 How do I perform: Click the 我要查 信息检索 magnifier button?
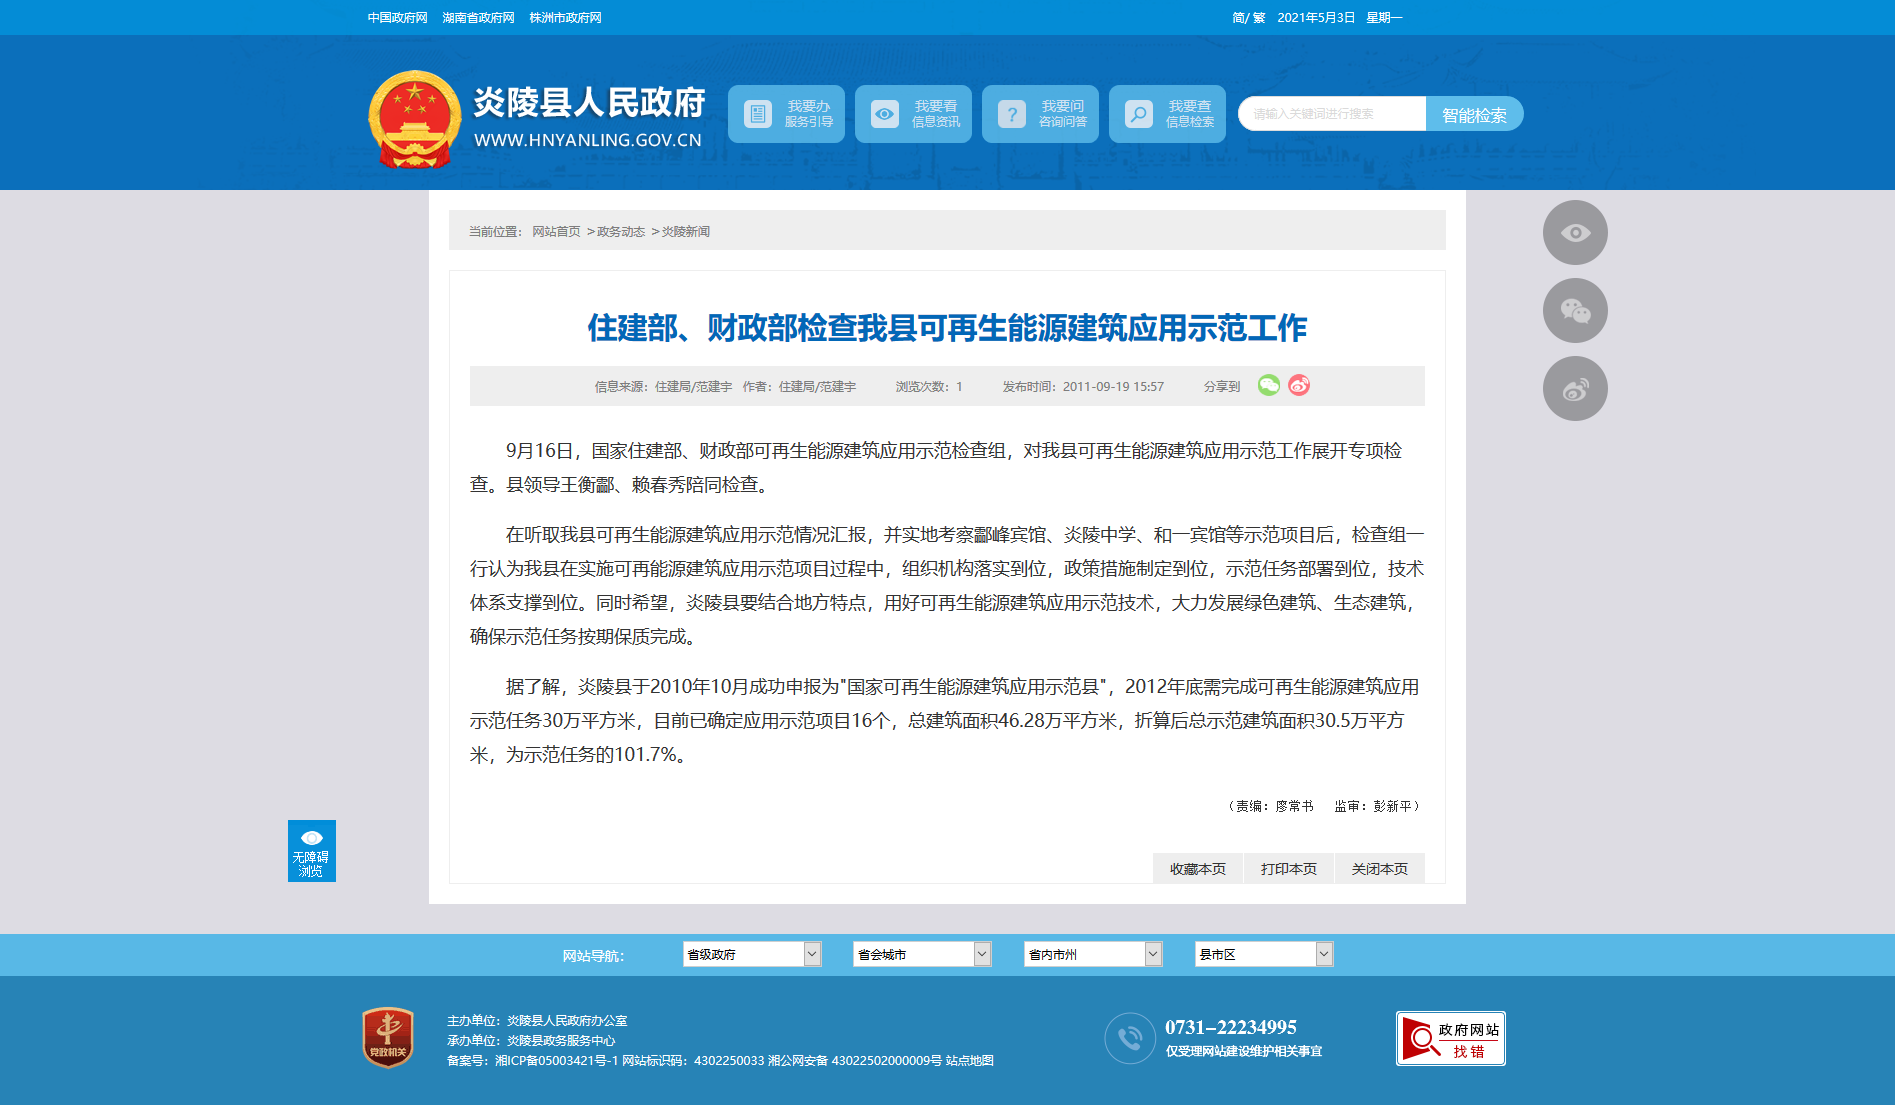click(1167, 114)
